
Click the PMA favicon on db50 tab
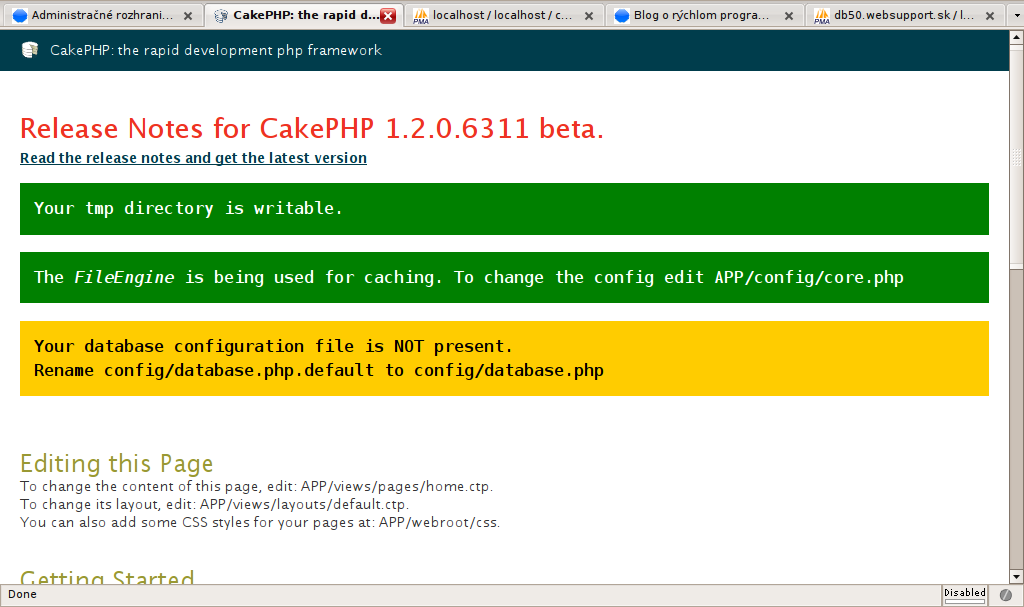822,16
